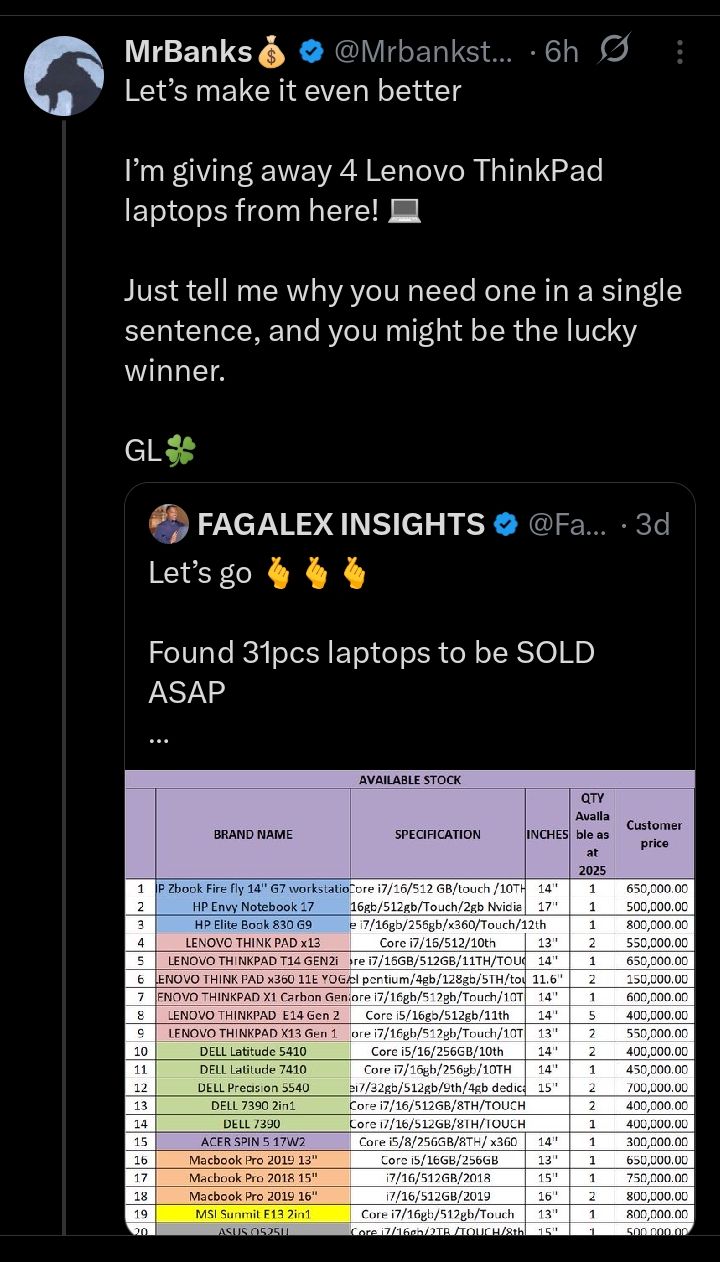This screenshot has height=1262, width=720.
Task: Open MrBanks' profile picture
Action: [x=63, y=77]
